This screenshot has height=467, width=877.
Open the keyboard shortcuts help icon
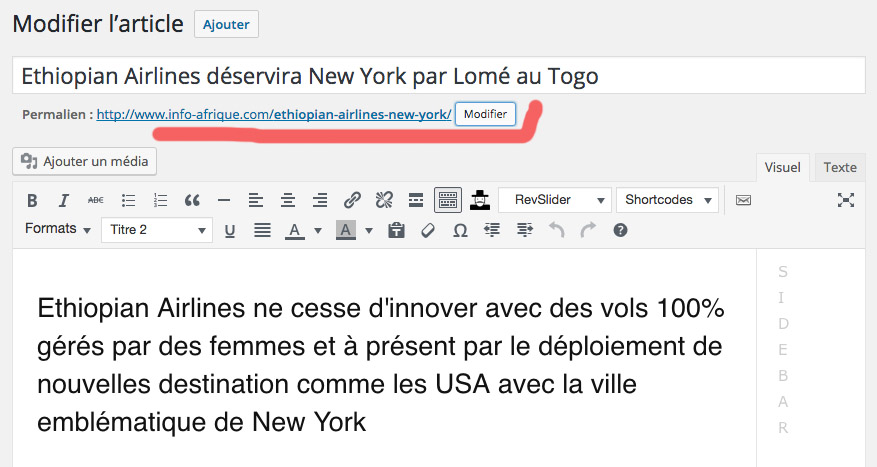click(x=620, y=231)
